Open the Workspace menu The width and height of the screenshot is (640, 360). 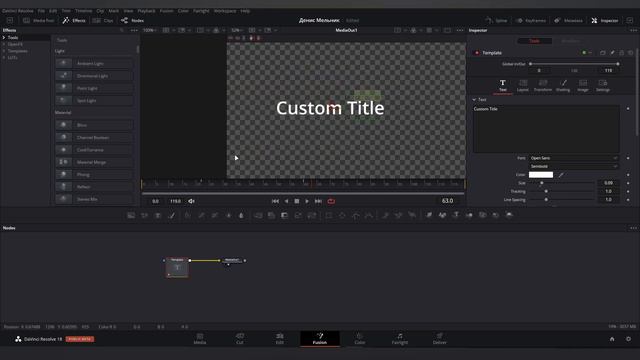225,11
